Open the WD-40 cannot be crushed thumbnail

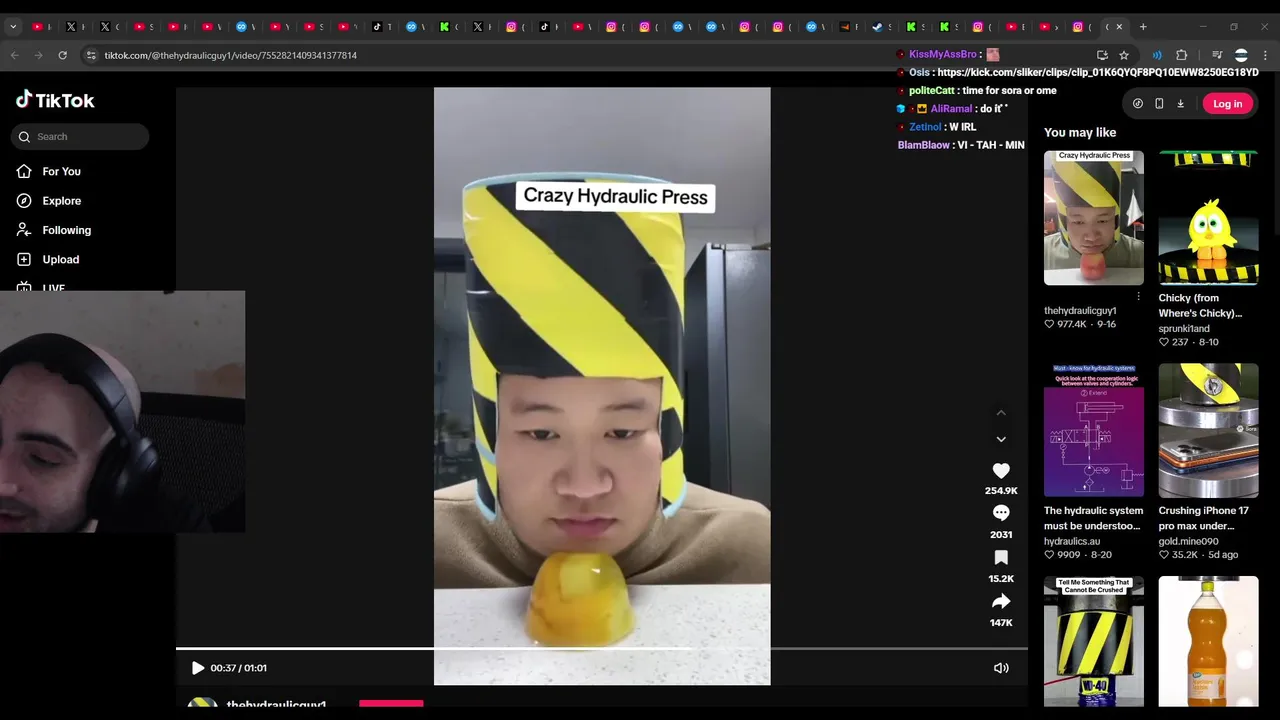[x=1094, y=642]
